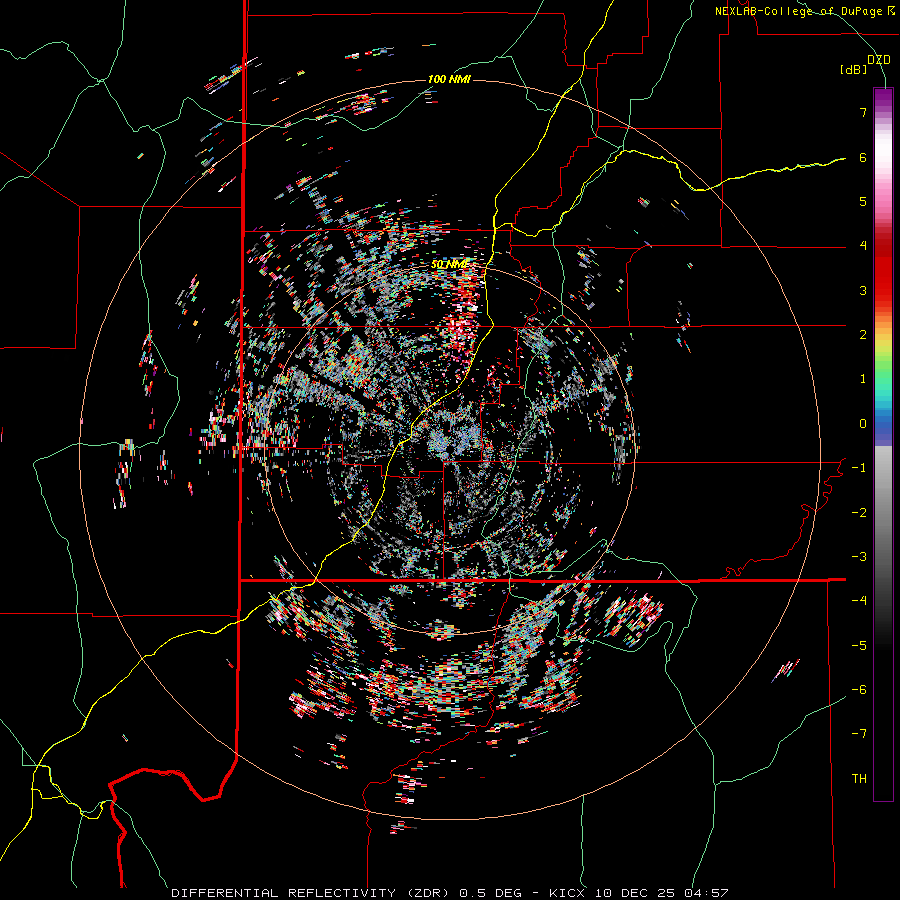Click the TH label on the legend
Image resolution: width=900 pixels, height=900 pixels.
pos(859,779)
